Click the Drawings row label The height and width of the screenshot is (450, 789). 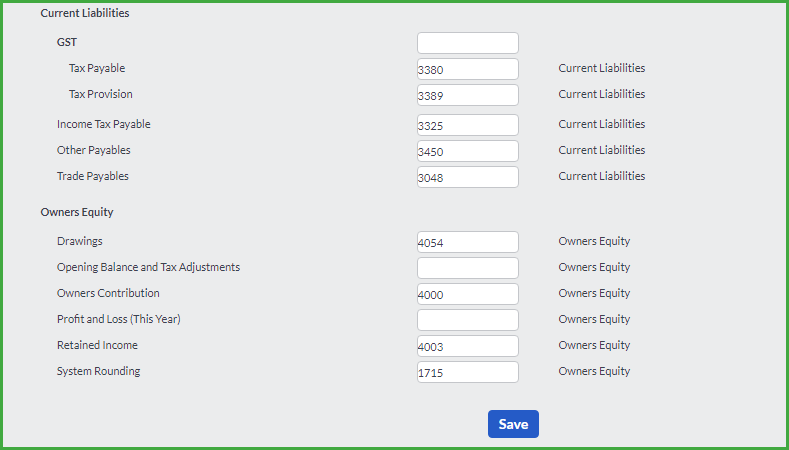pyautogui.click(x=80, y=241)
